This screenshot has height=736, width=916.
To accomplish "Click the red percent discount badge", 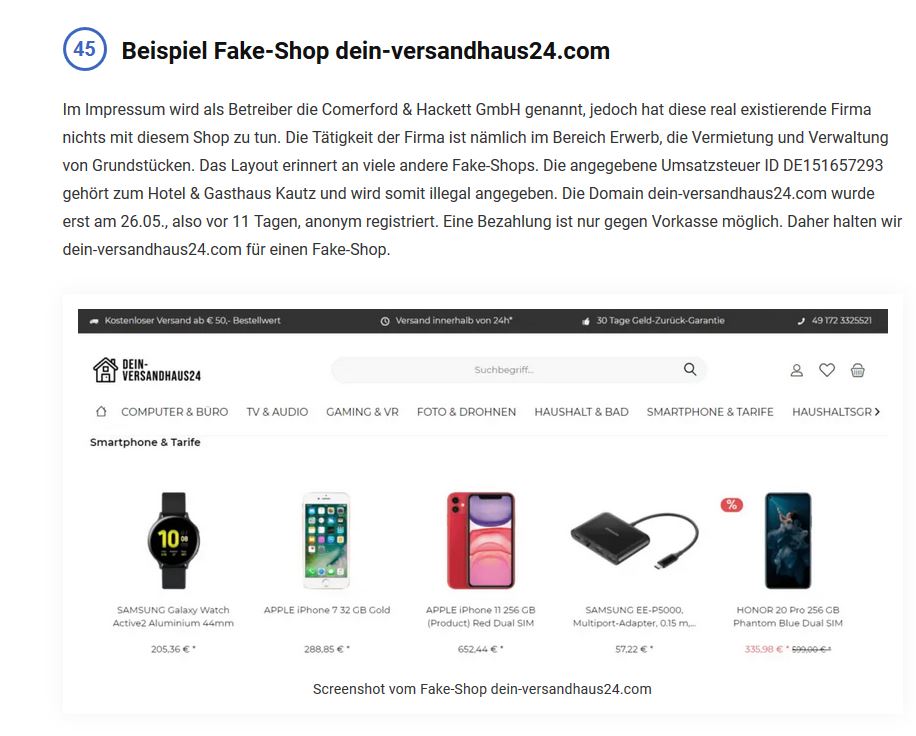I will (731, 505).
